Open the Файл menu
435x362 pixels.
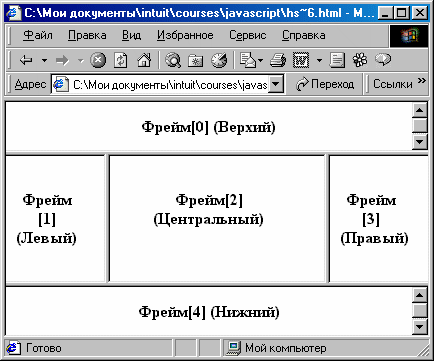[38, 35]
